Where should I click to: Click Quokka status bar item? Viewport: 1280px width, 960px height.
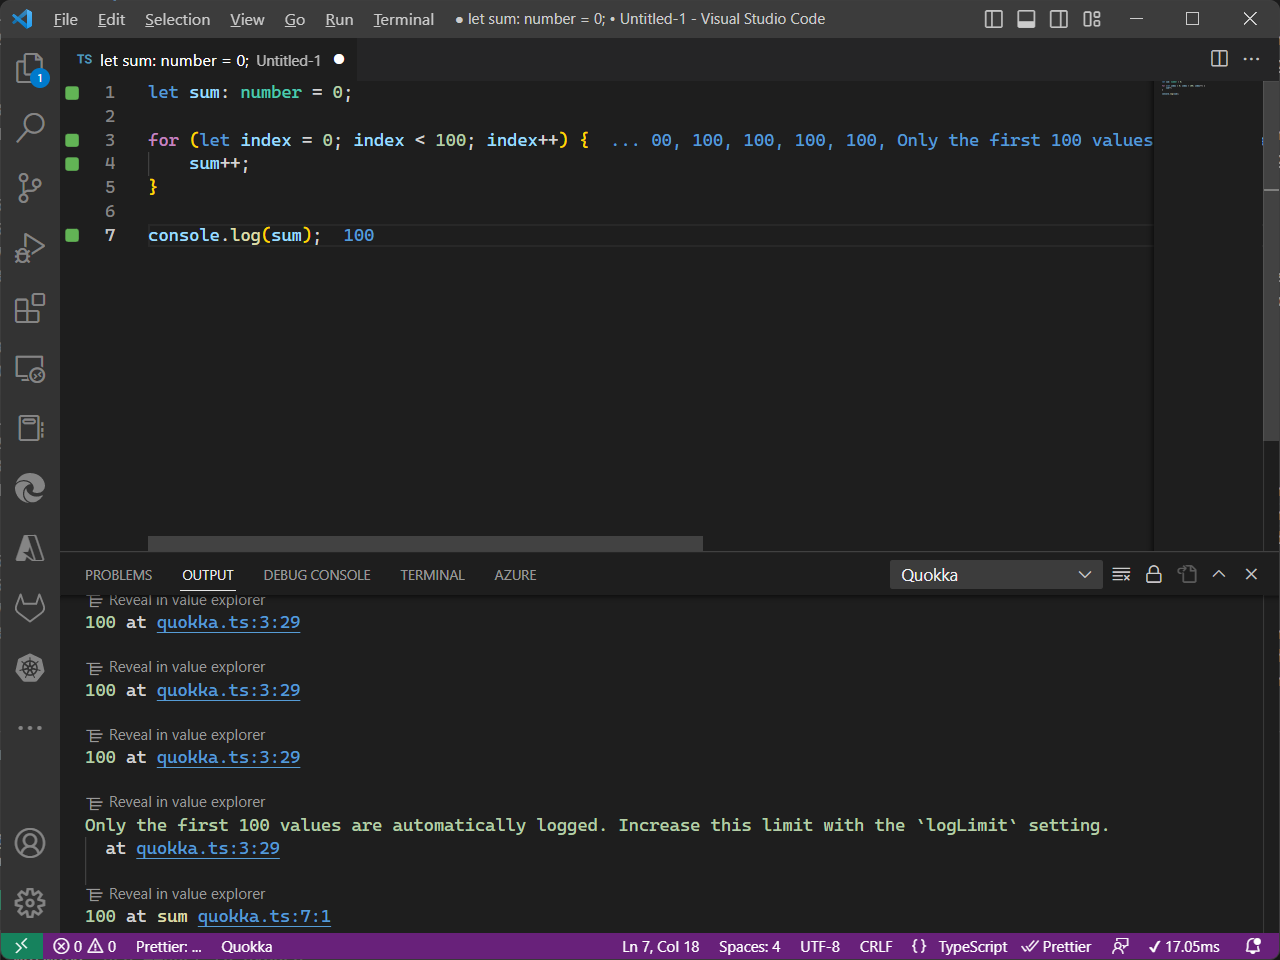(246, 946)
